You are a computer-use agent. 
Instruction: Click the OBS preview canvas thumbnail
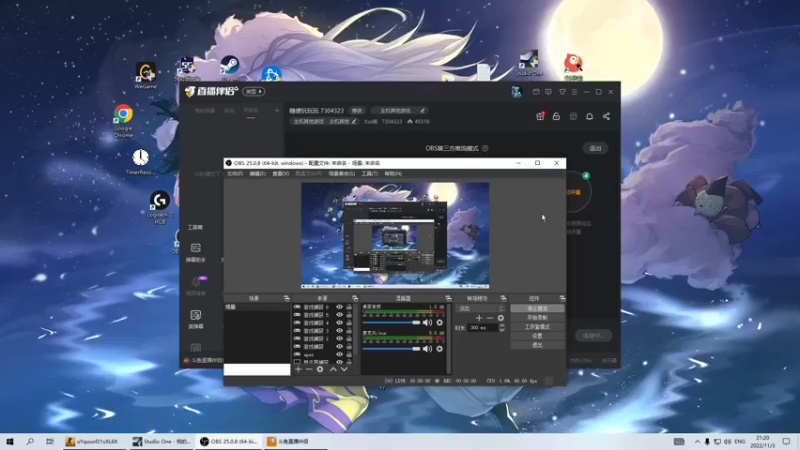395,235
